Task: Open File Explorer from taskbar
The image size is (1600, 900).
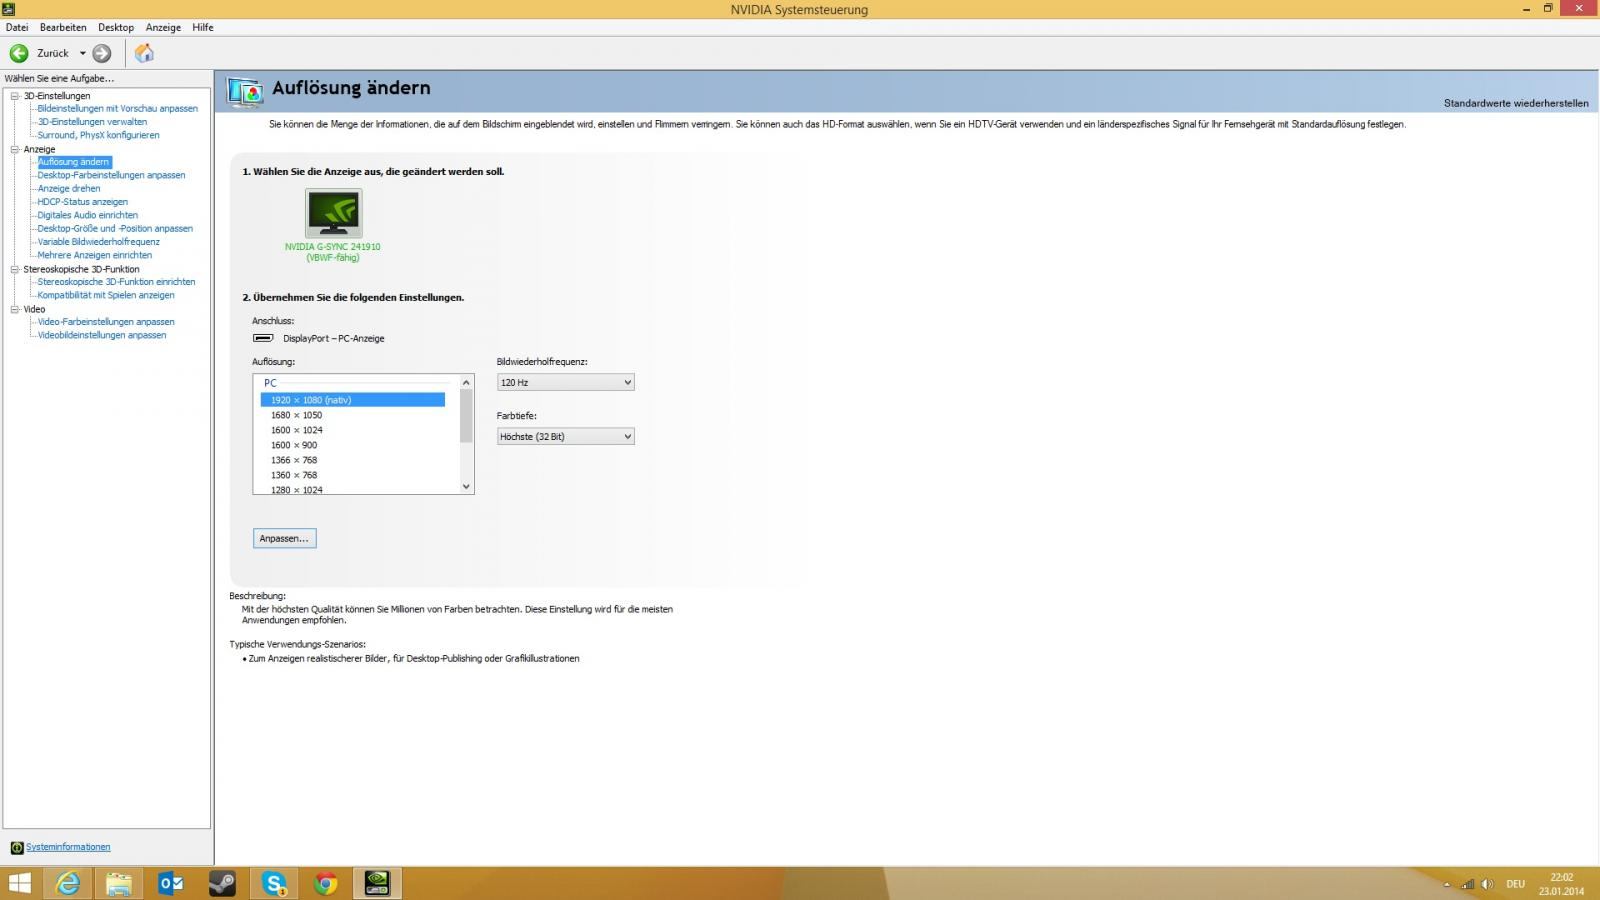Action: (119, 884)
